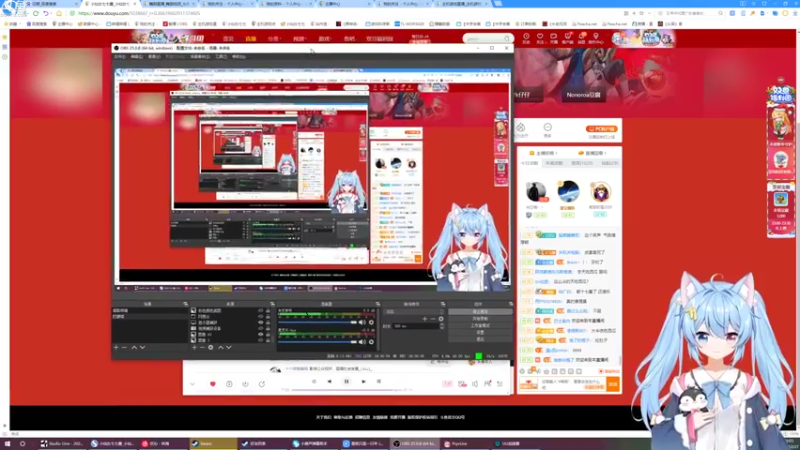
Task: Click Exit button in OBS Controls
Action: 480,339
